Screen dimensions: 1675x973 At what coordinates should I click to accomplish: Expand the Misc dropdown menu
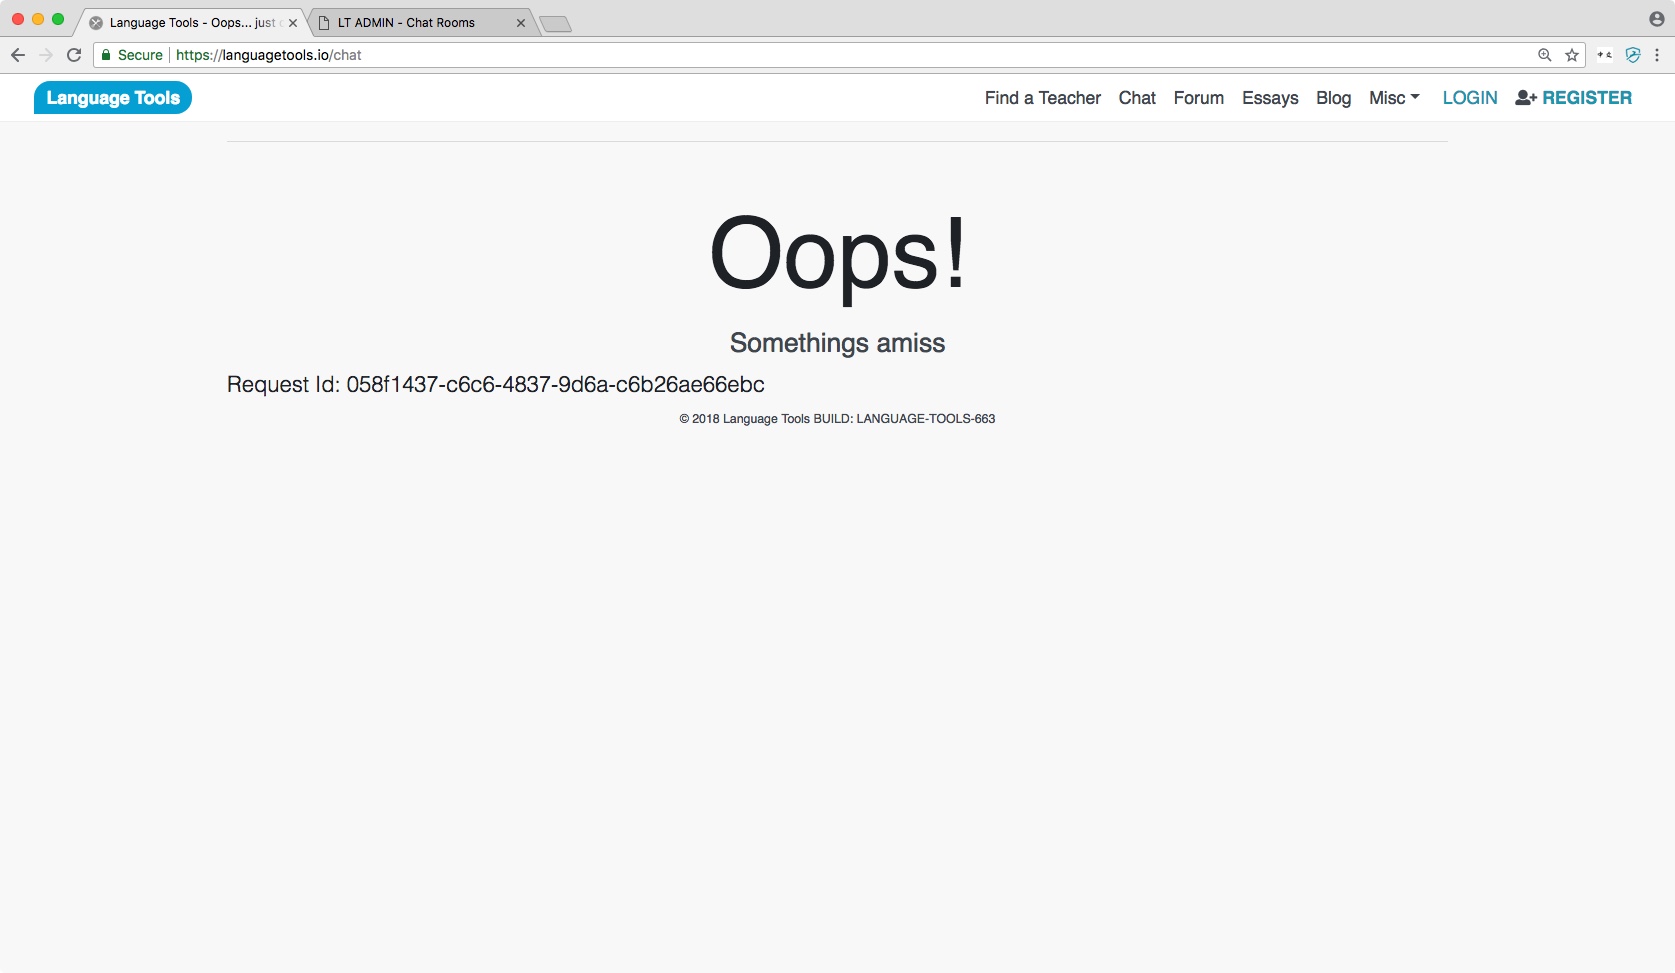(x=1394, y=98)
